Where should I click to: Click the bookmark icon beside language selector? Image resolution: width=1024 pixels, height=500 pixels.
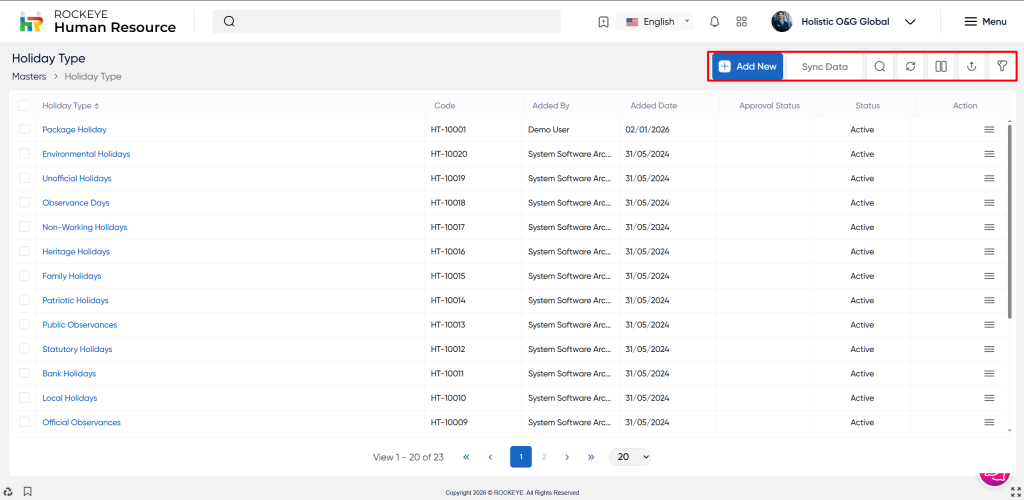point(603,22)
